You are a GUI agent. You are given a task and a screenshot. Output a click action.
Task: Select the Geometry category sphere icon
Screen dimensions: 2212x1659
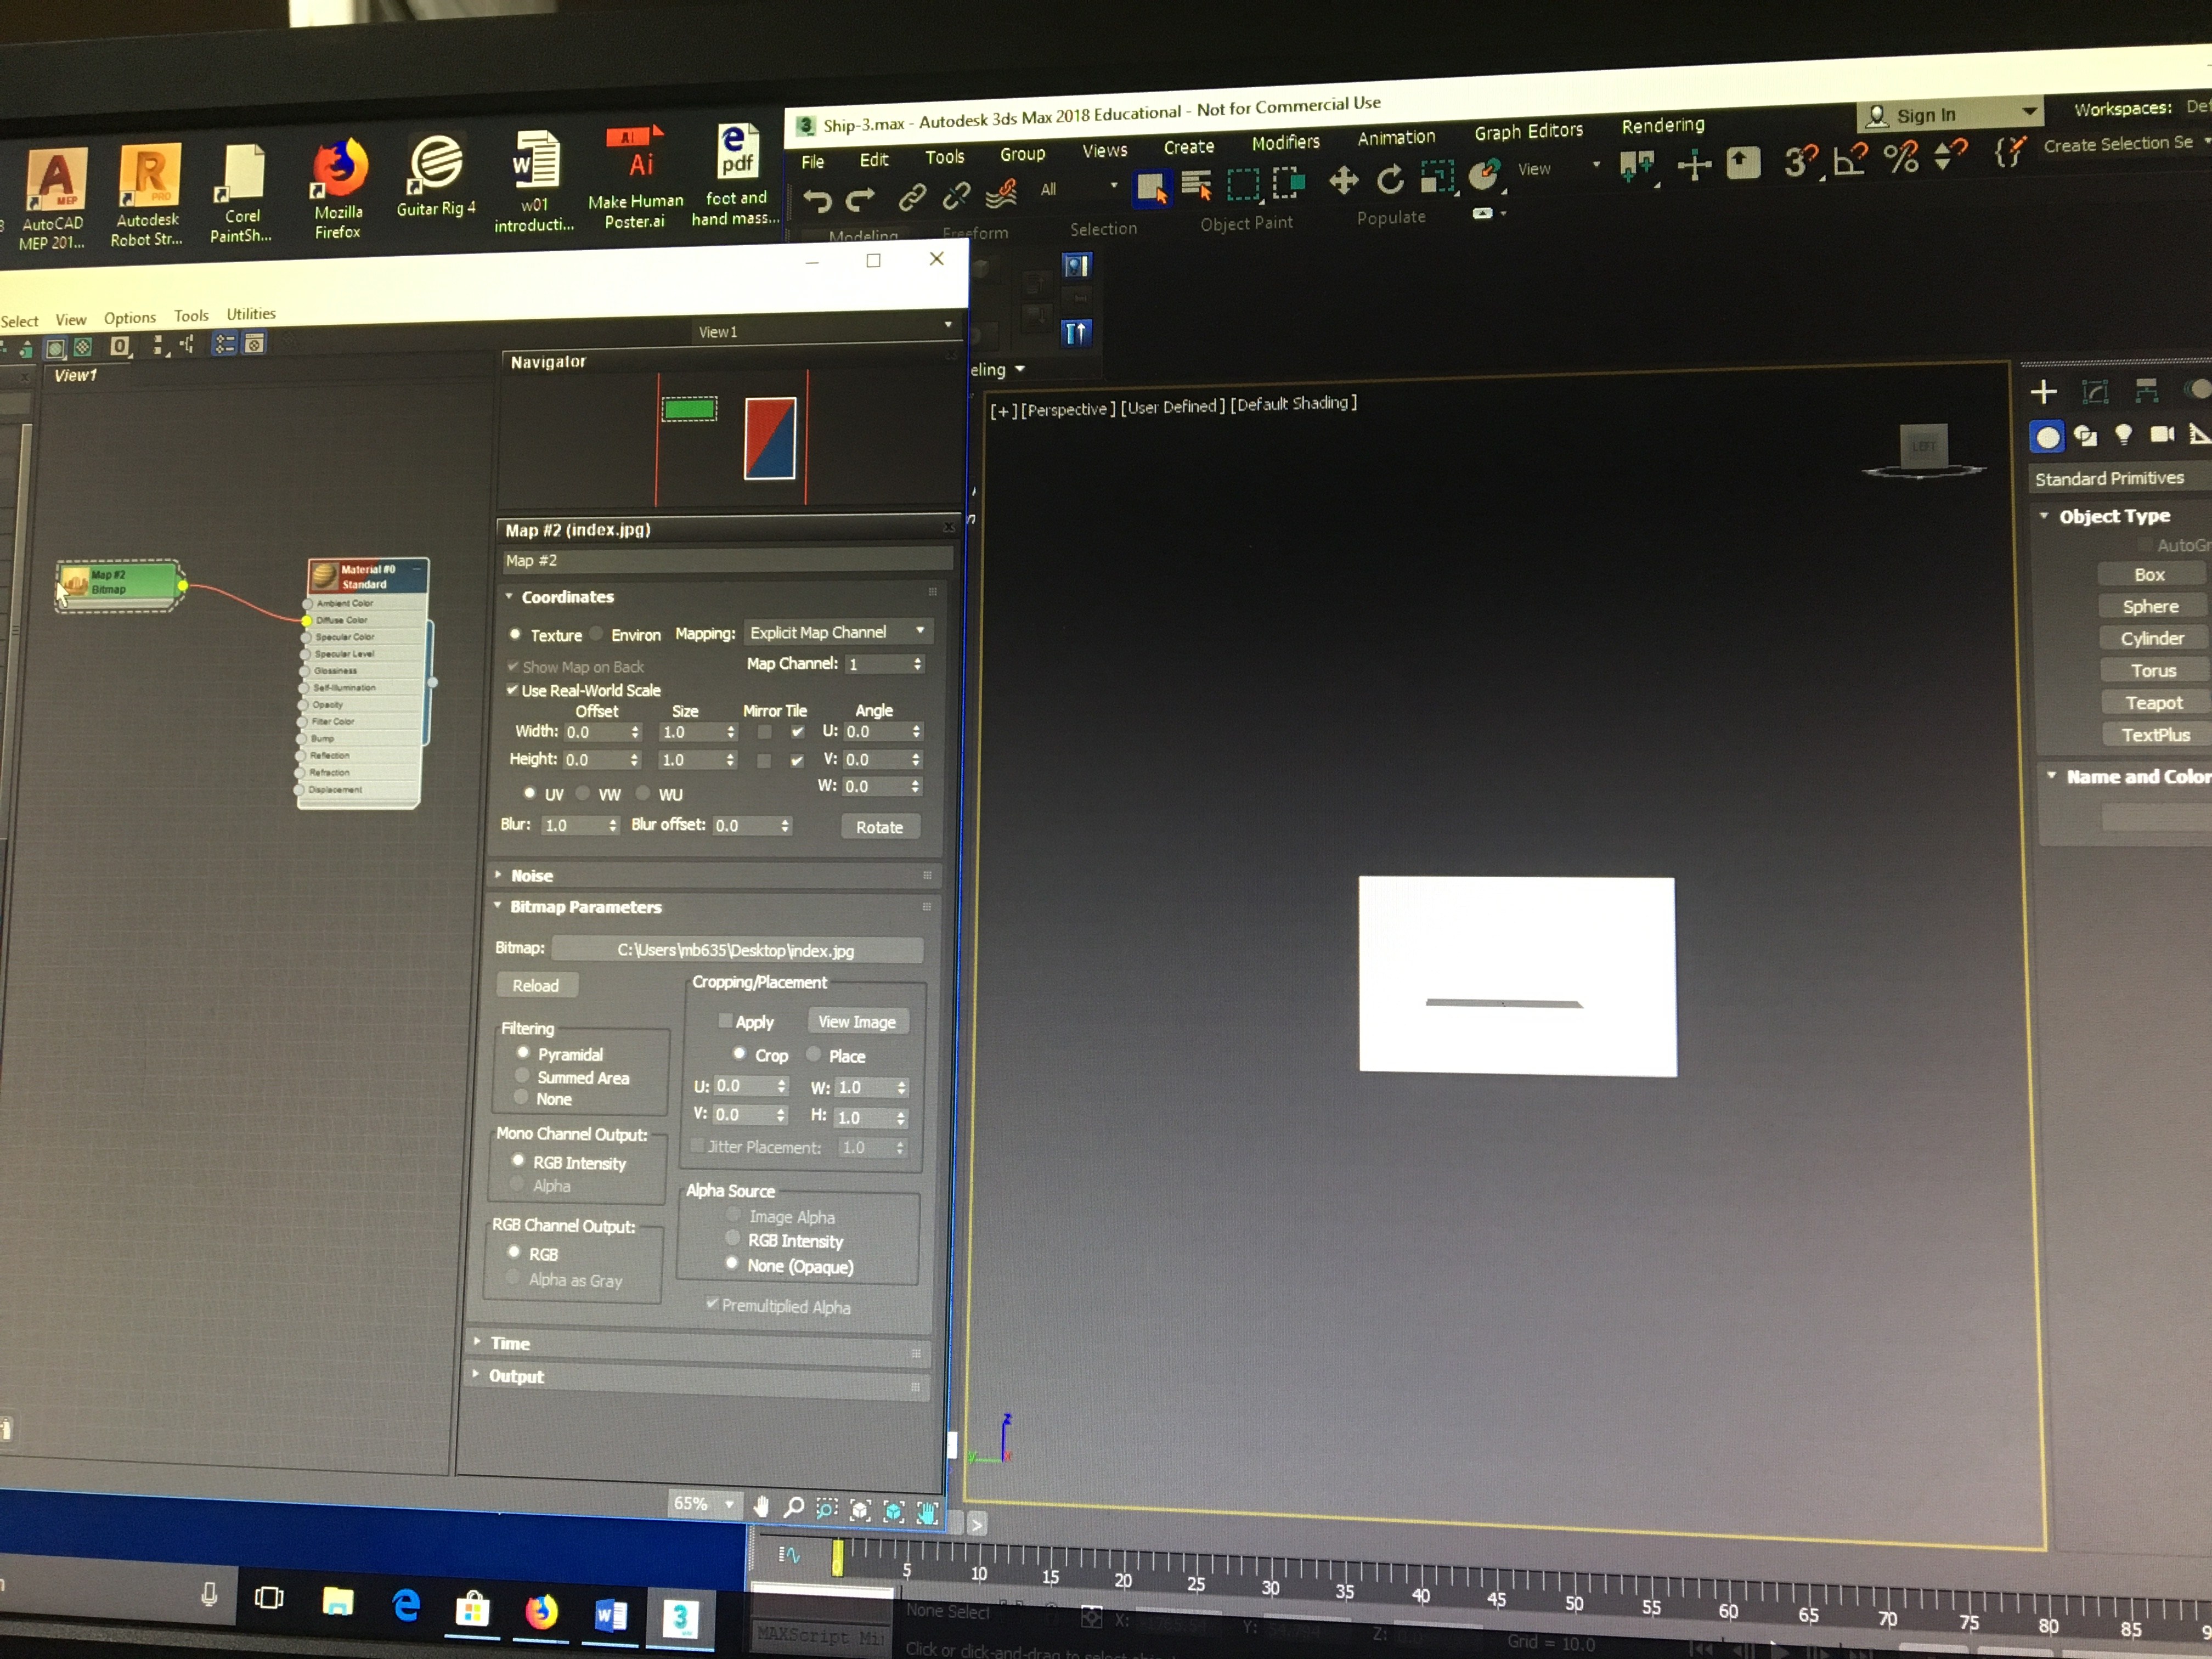(x=2047, y=437)
